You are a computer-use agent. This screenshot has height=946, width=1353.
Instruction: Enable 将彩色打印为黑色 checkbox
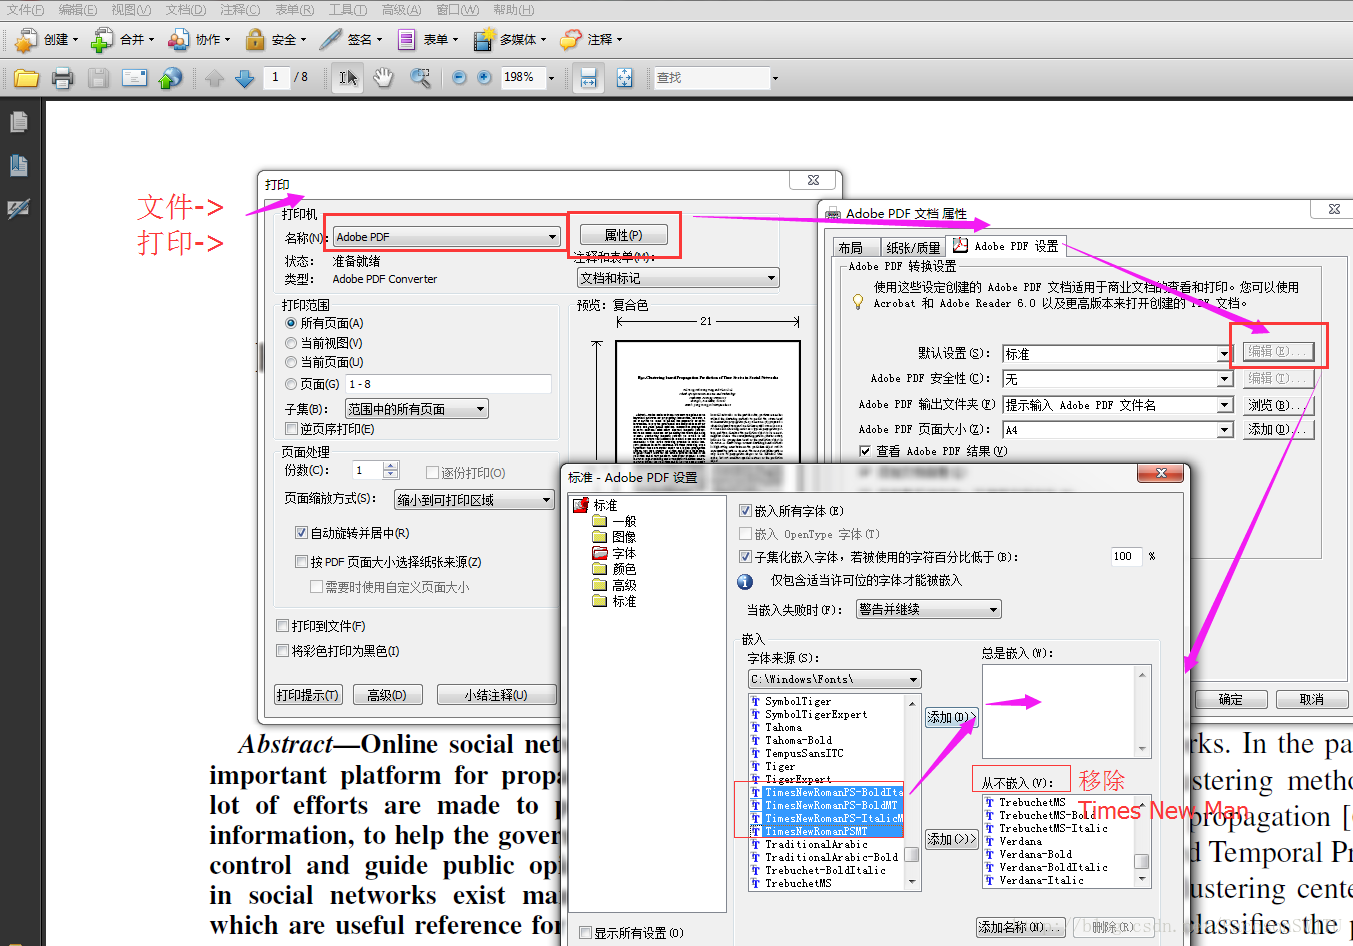pyautogui.click(x=282, y=651)
